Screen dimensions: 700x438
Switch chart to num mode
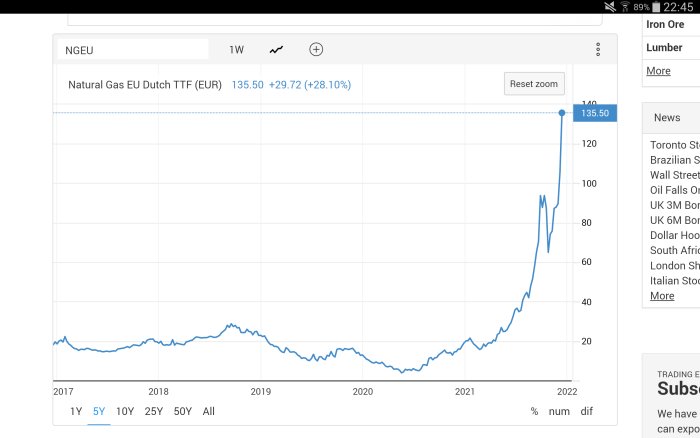click(559, 411)
